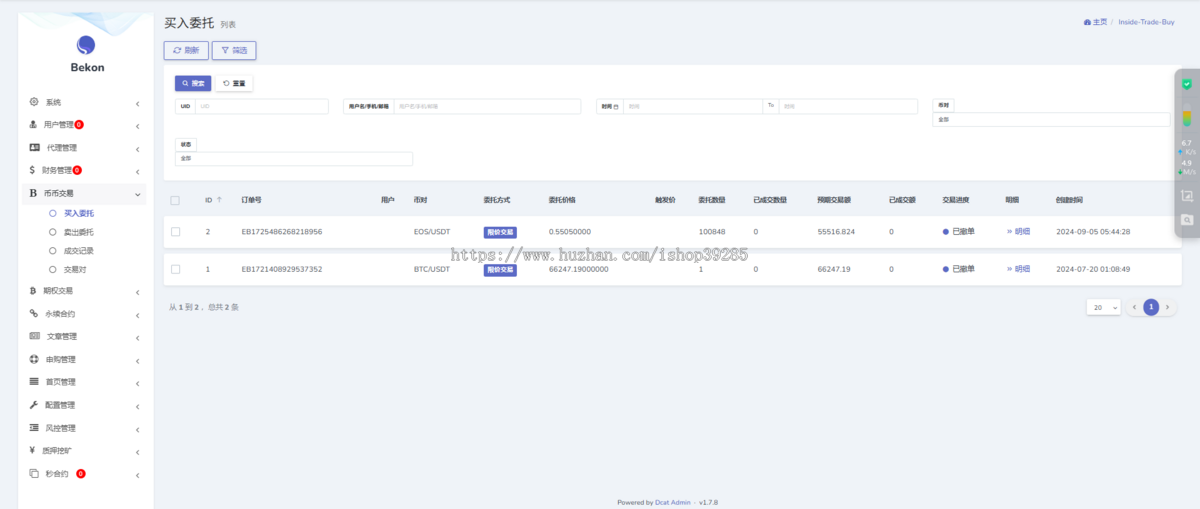Click the 筛选 filter button

[234, 50]
